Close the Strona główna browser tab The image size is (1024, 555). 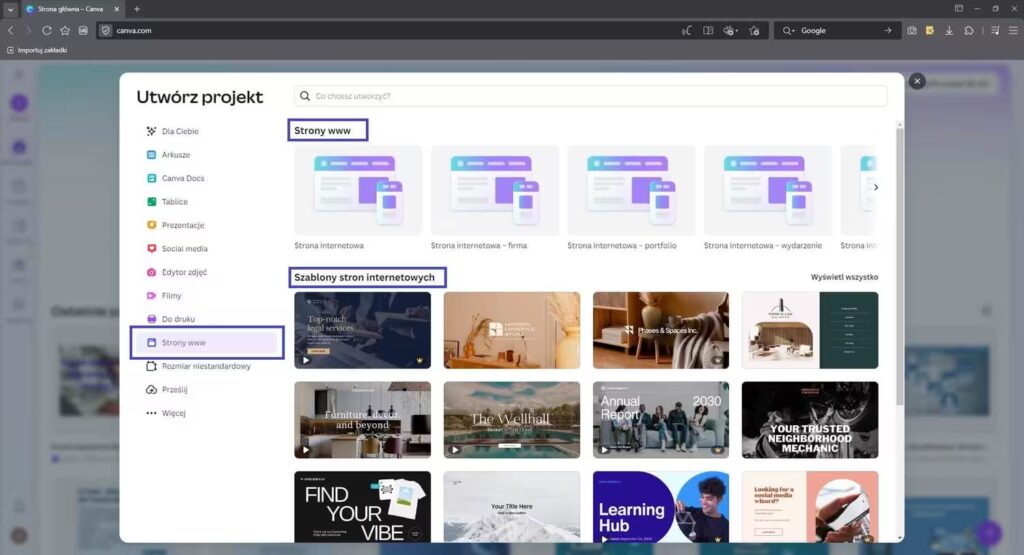pyautogui.click(x=116, y=9)
